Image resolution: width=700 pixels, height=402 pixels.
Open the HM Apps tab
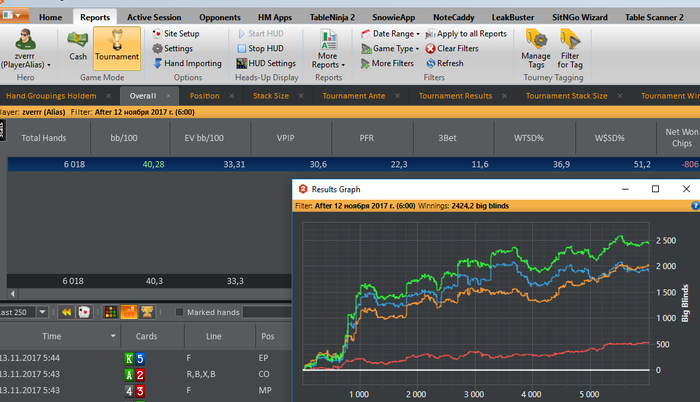coord(275,17)
